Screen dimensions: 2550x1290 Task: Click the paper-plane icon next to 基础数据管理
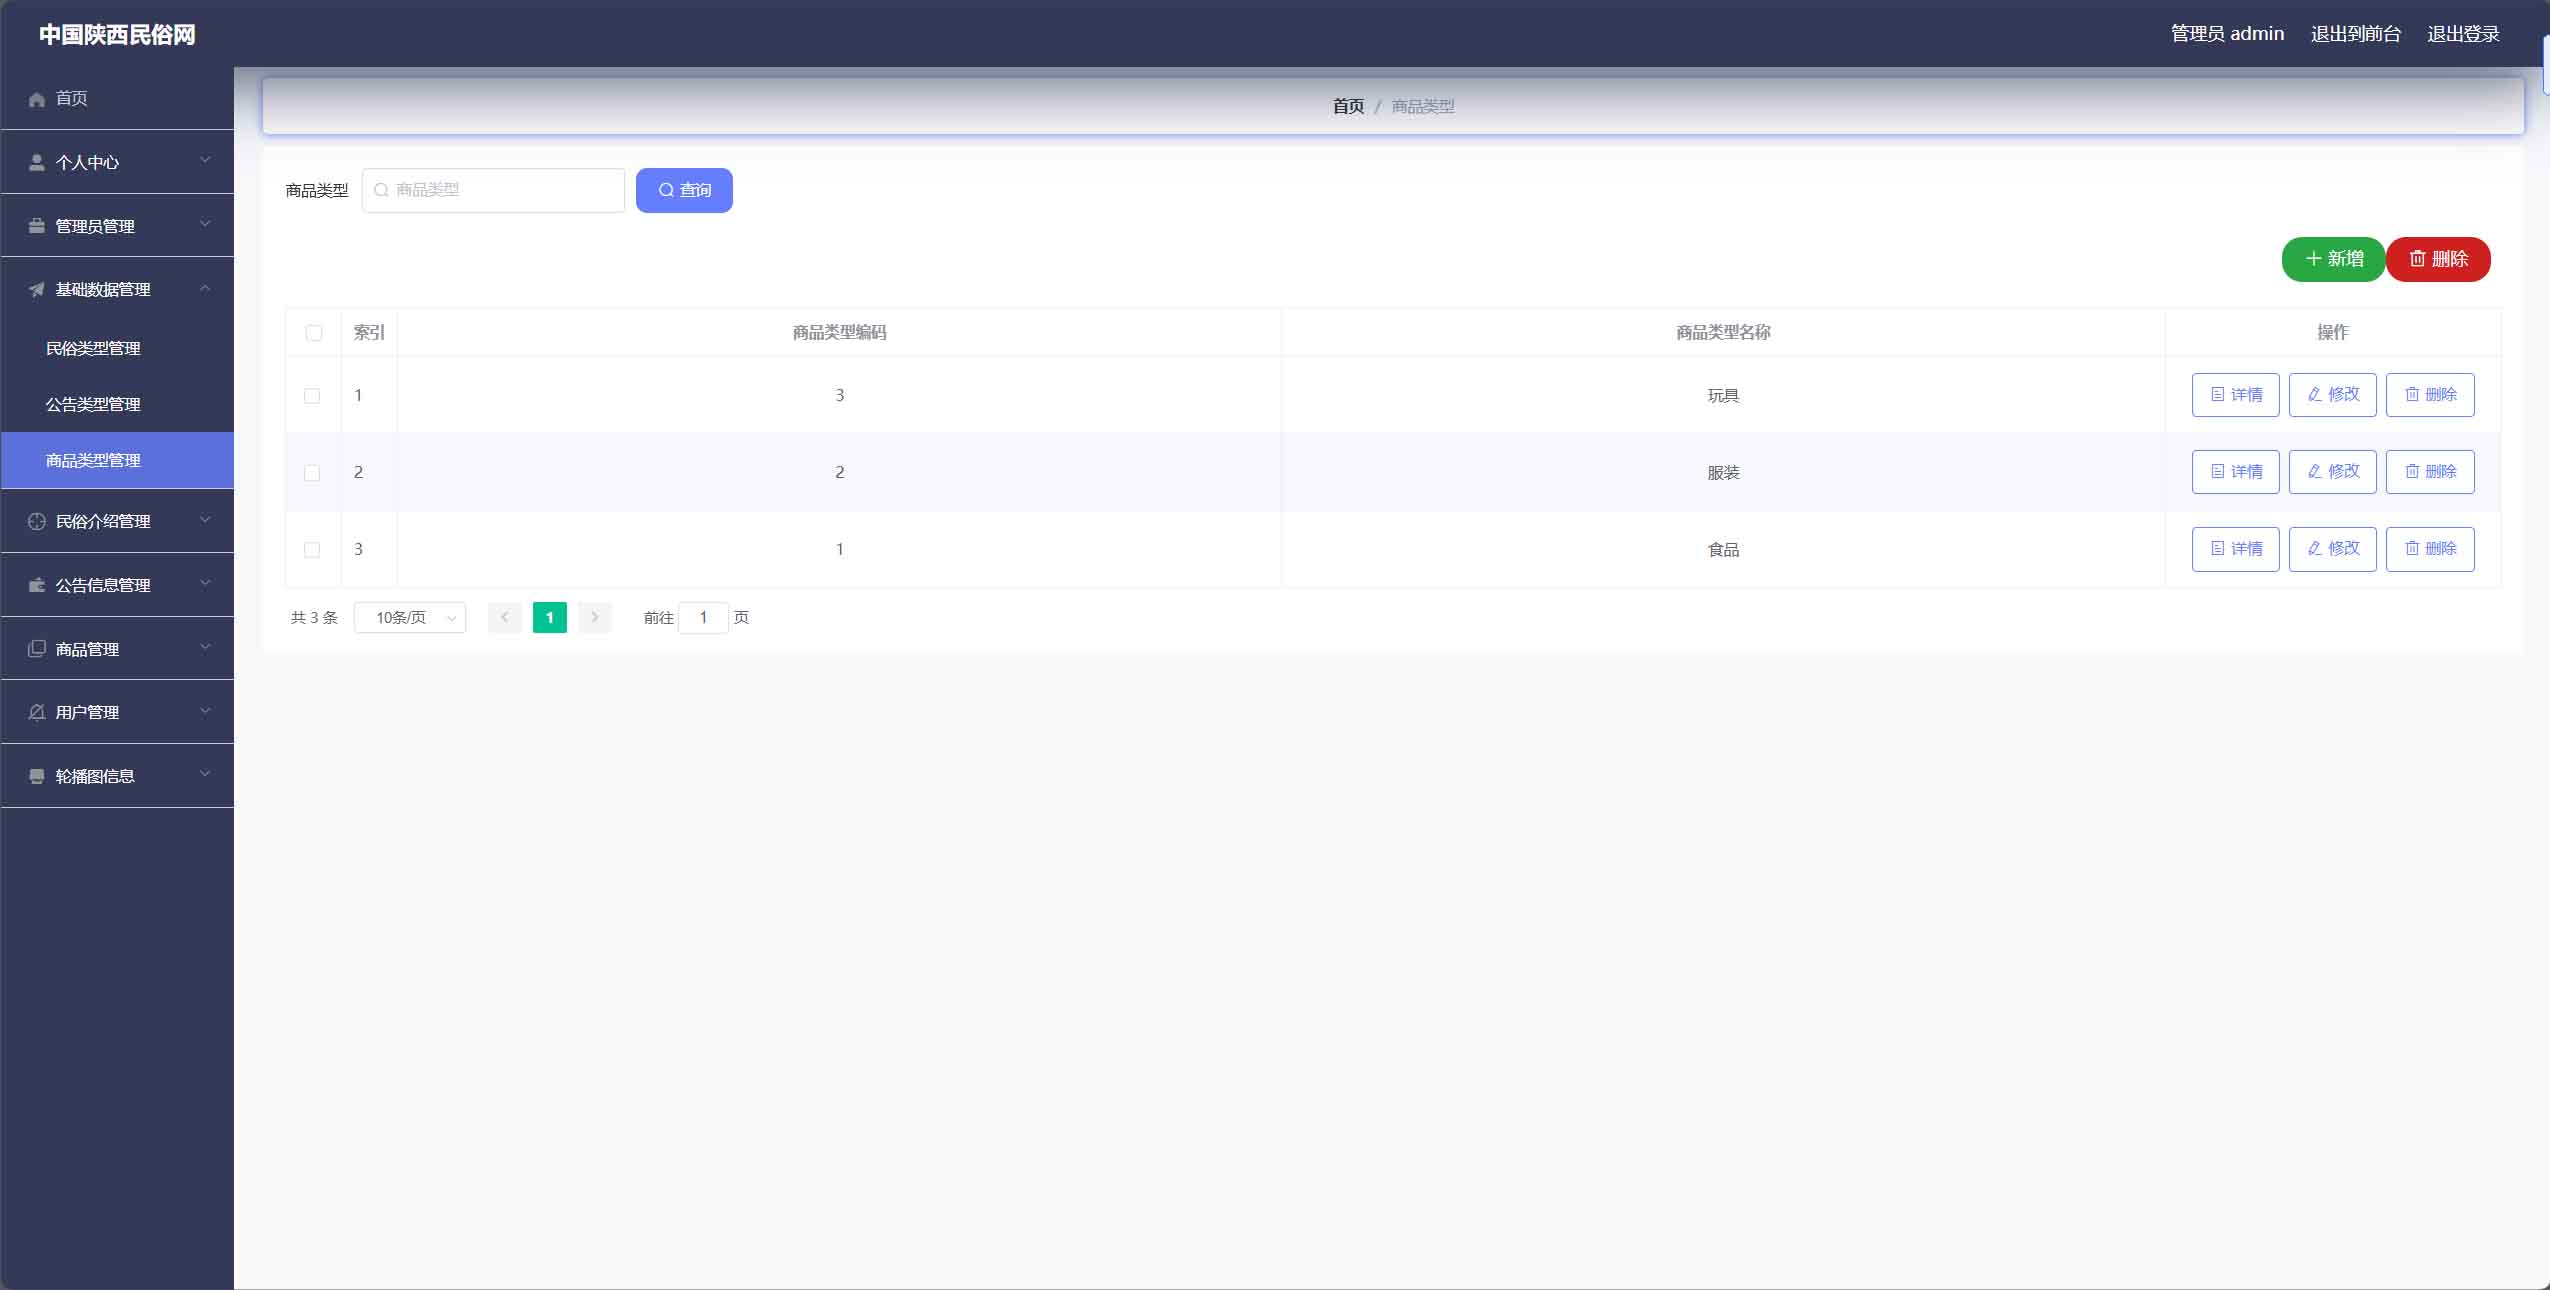point(37,290)
